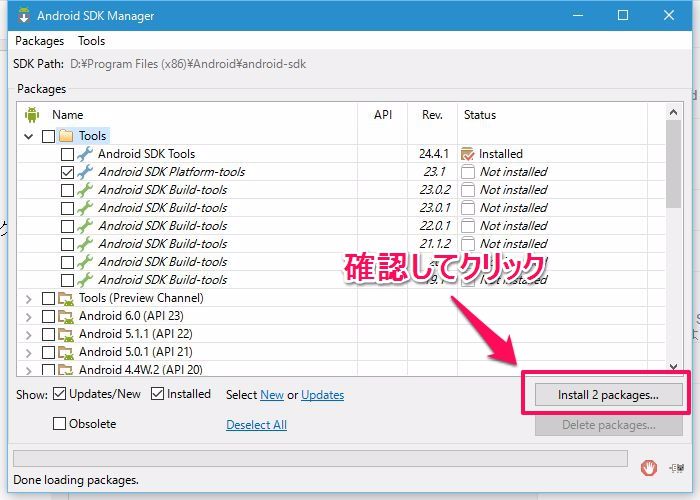Click the Deselect All link
The height and width of the screenshot is (500, 700).
256,425
